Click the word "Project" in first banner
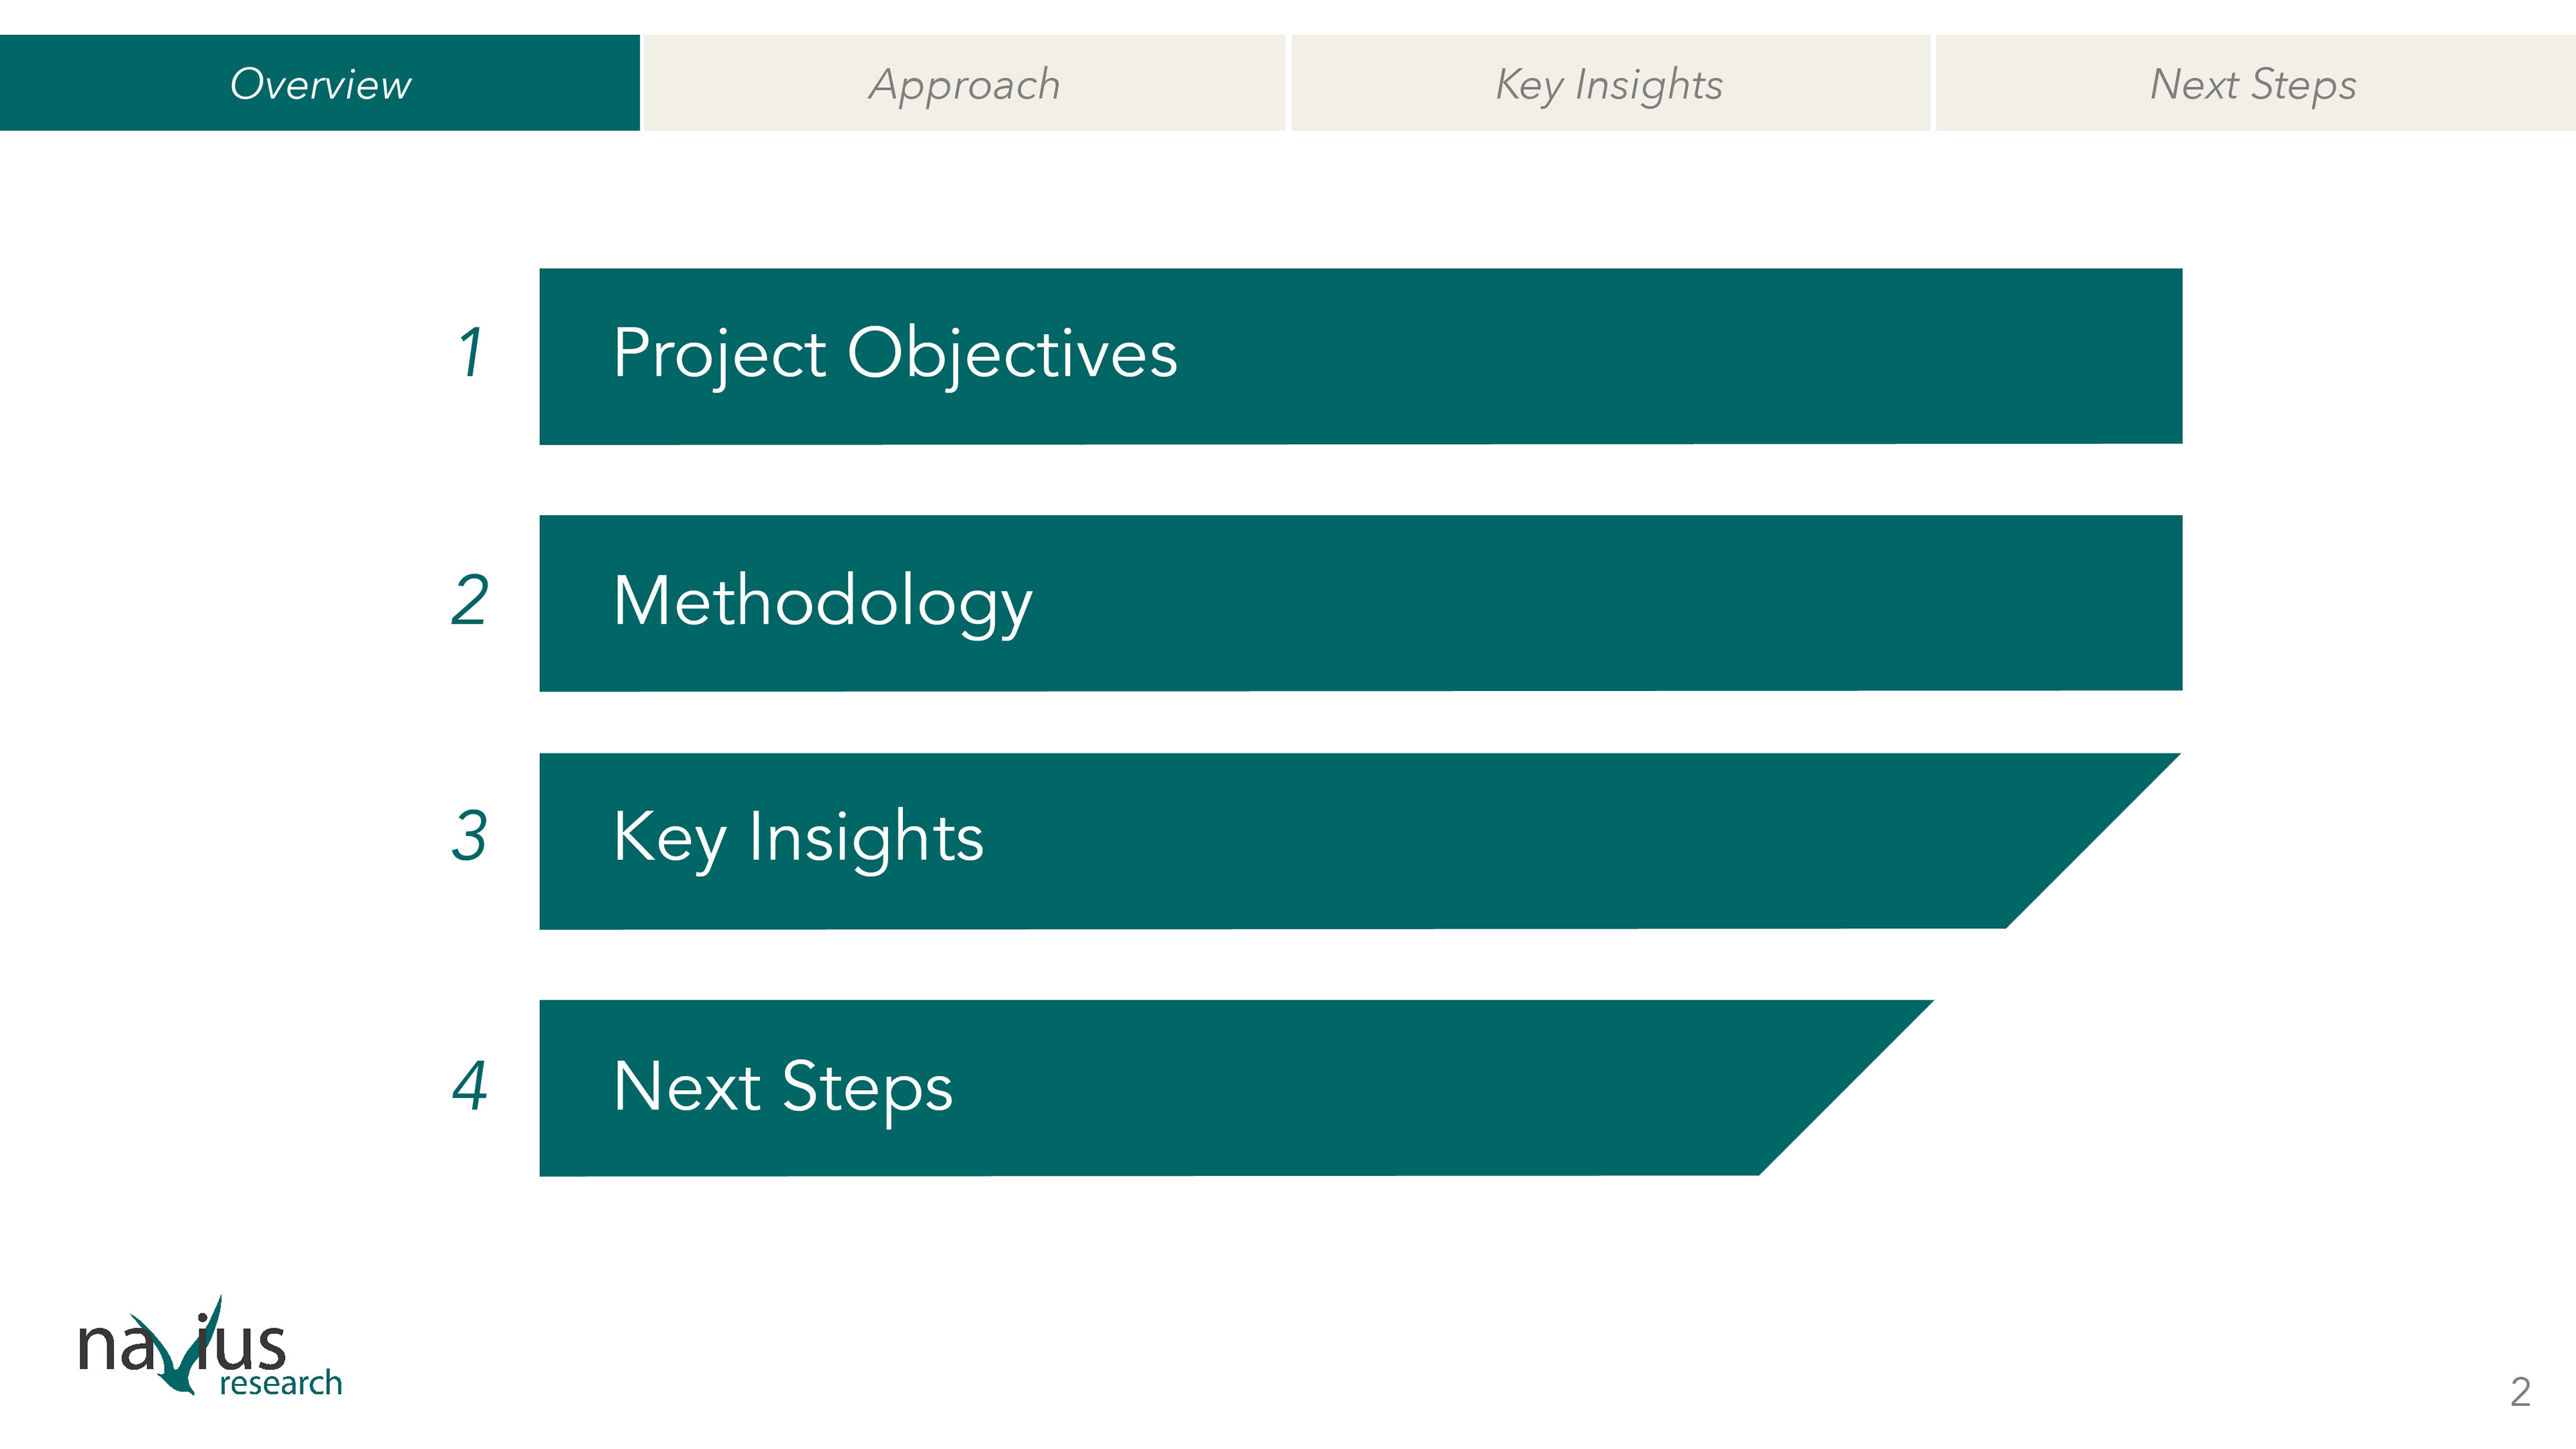Screen dimensions: 2576x1449 (x=720, y=355)
